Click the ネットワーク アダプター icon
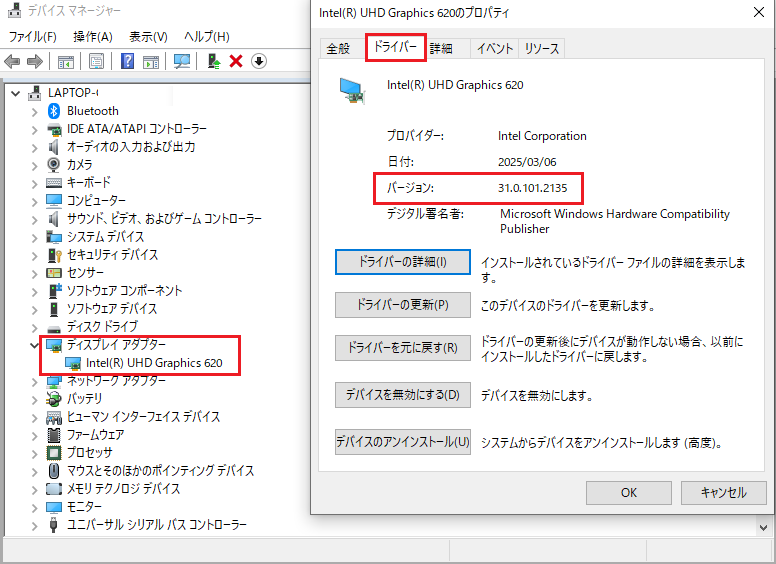The image size is (776, 564). pos(53,381)
